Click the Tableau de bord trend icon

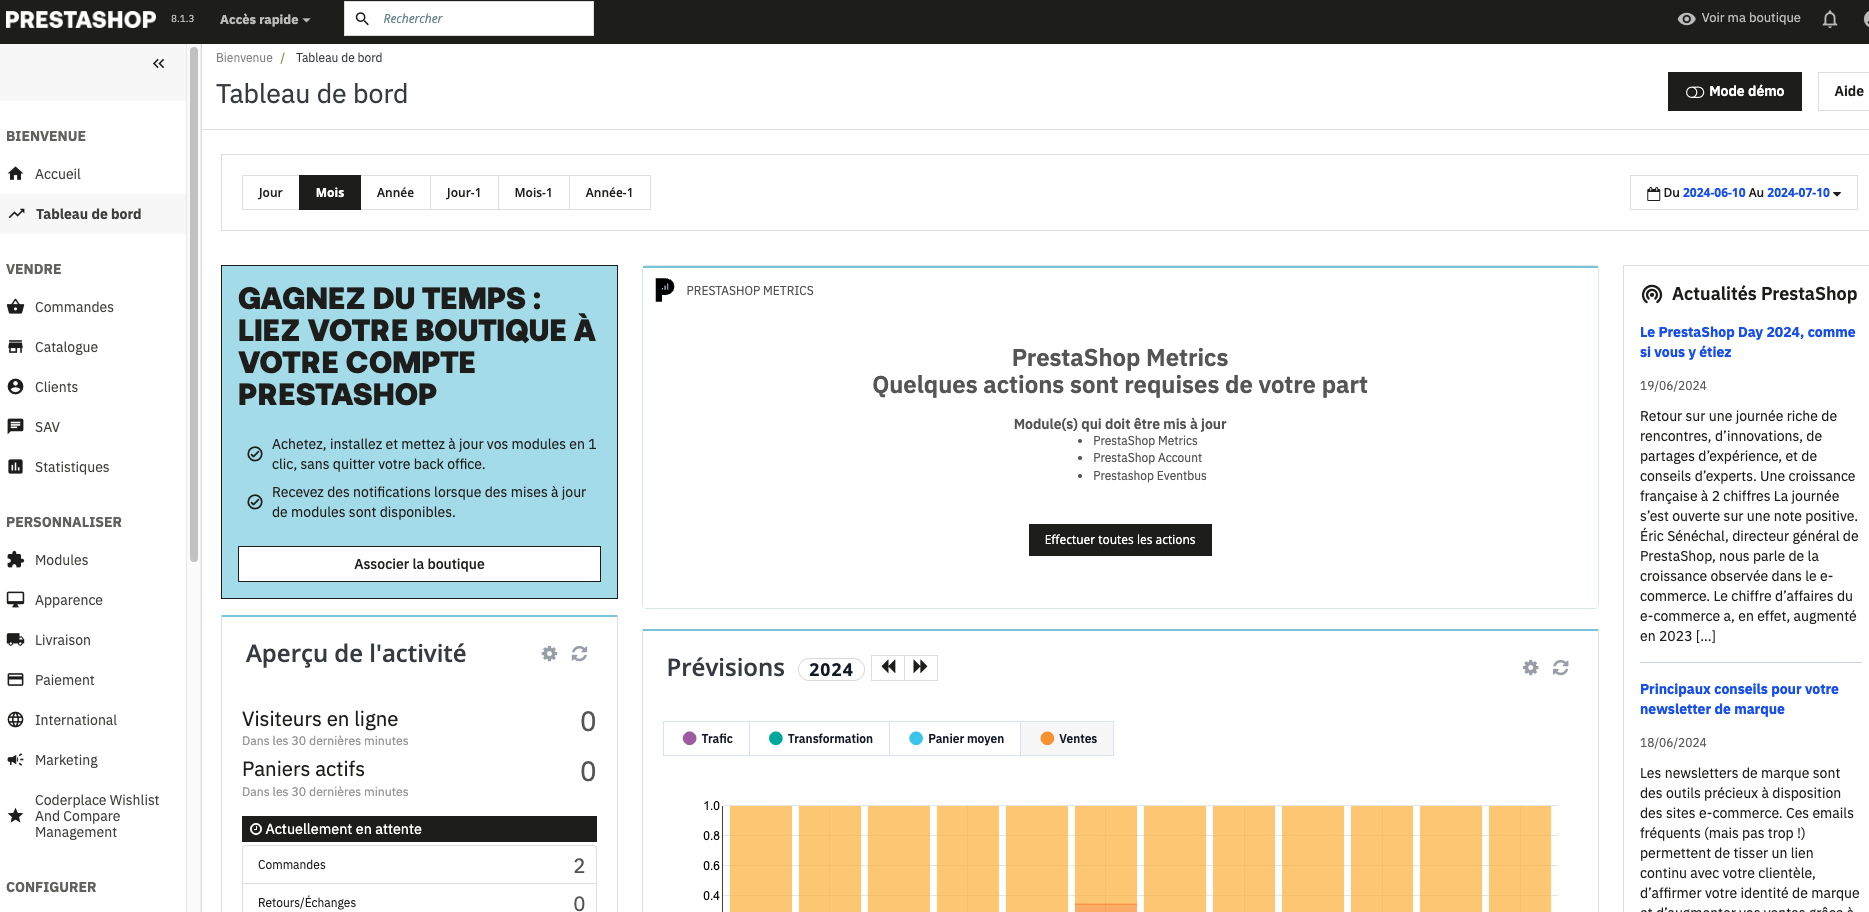[16, 214]
